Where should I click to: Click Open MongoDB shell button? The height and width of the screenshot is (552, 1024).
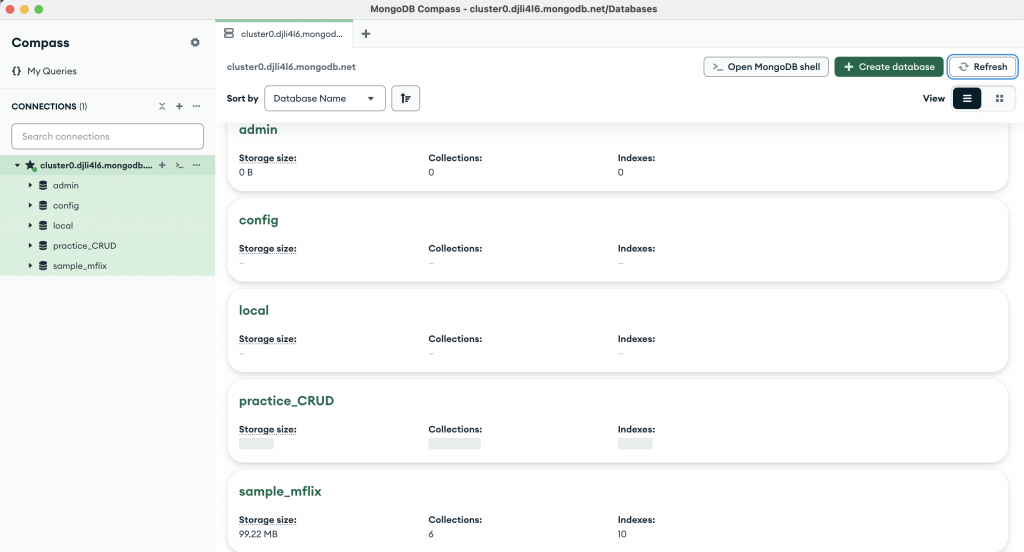click(x=766, y=67)
